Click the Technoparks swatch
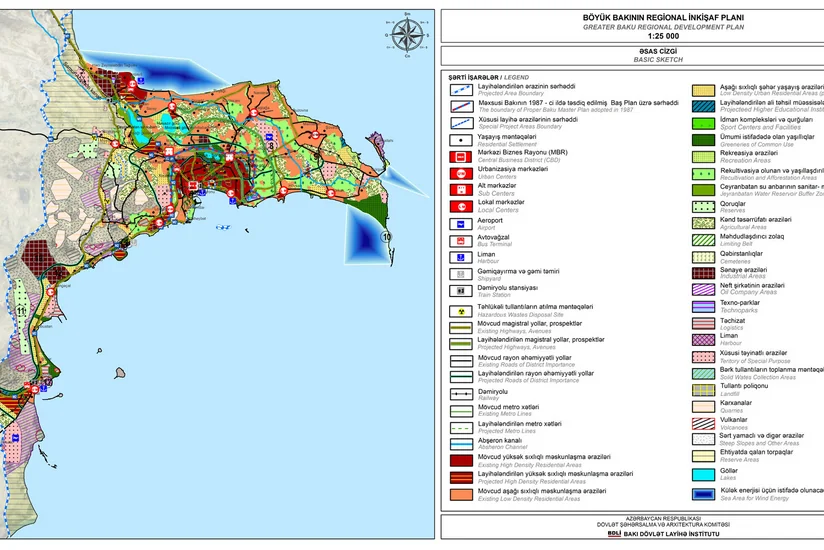This screenshot has width=824, height=550. (x=703, y=306)
